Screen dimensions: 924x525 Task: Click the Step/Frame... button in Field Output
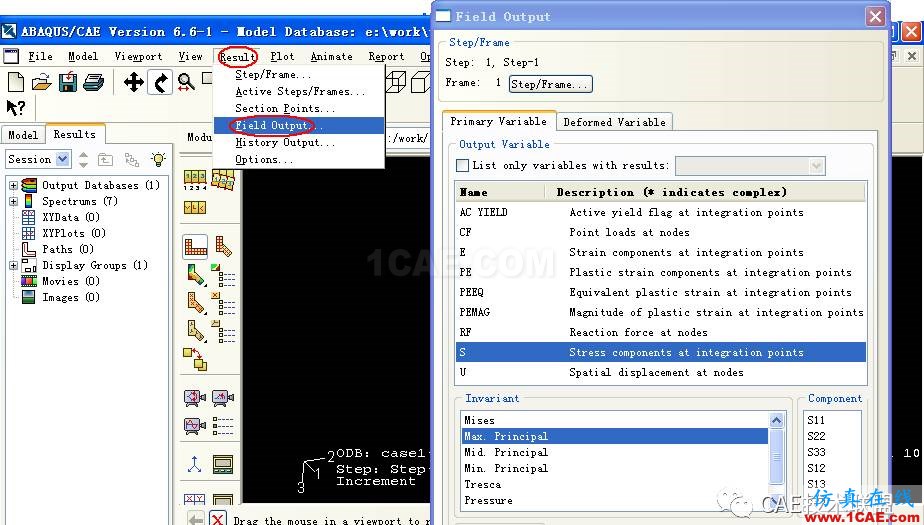click(x=550, y=84)
